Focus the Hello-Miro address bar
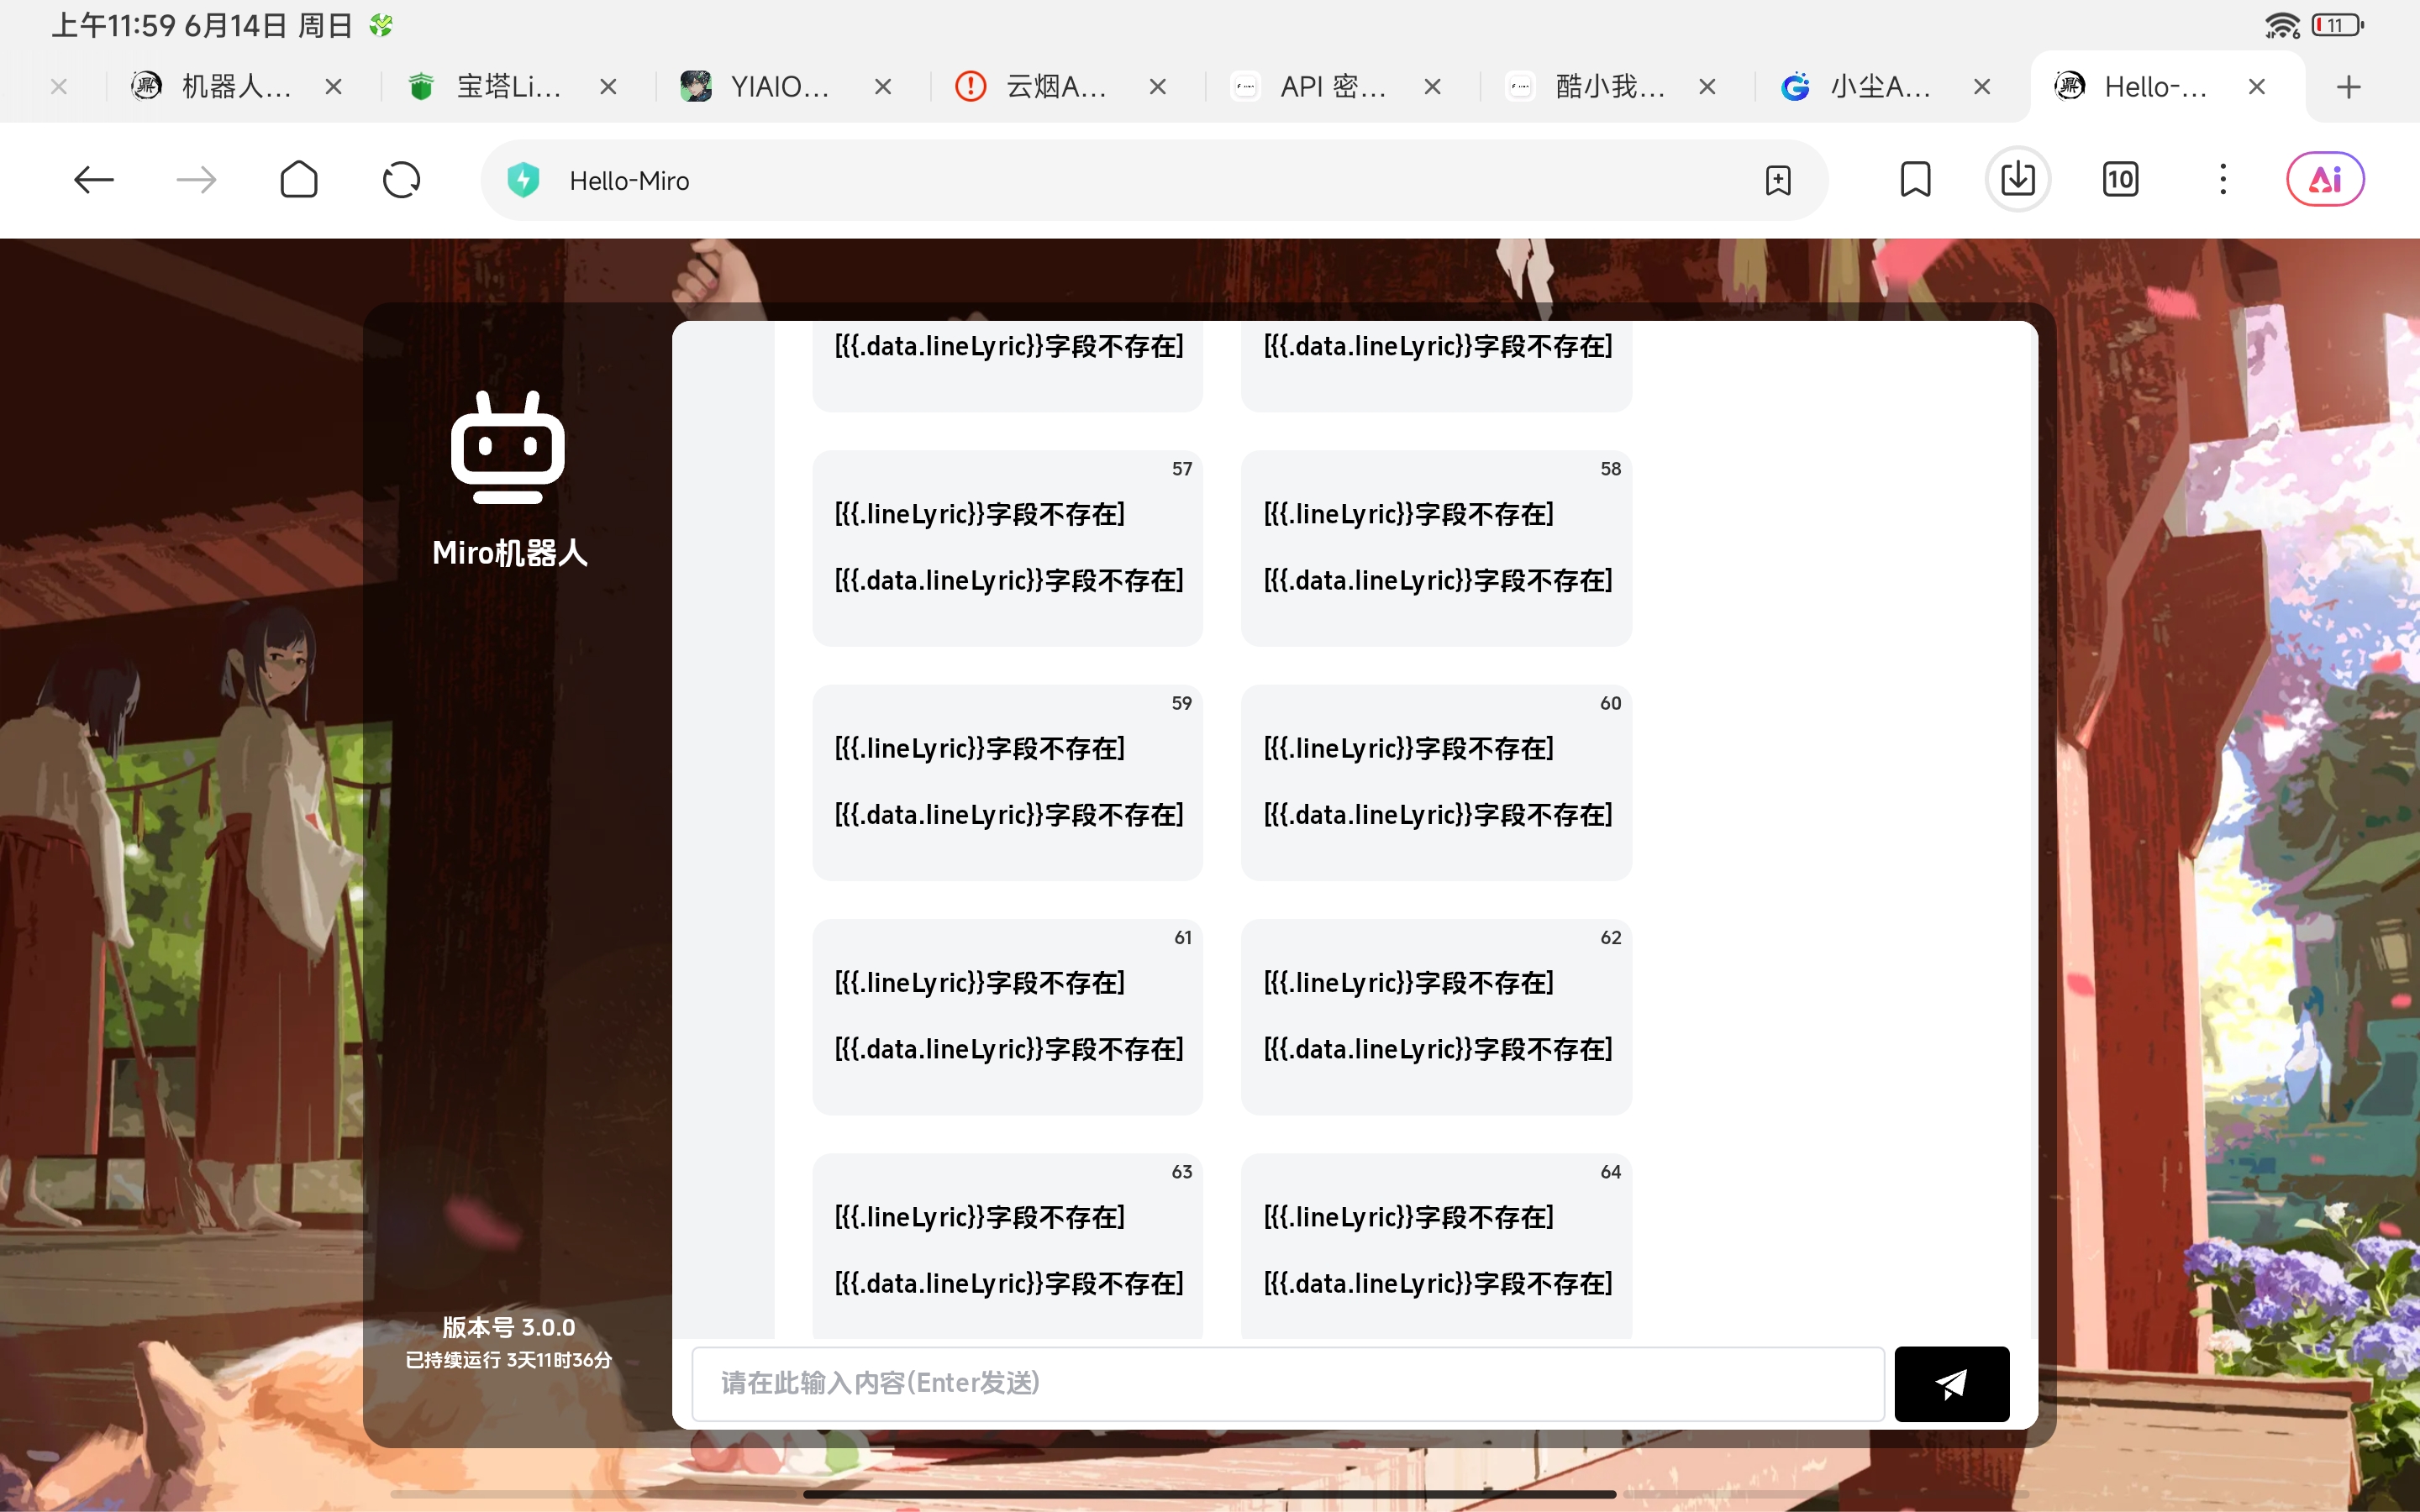 coord(1154,180)
